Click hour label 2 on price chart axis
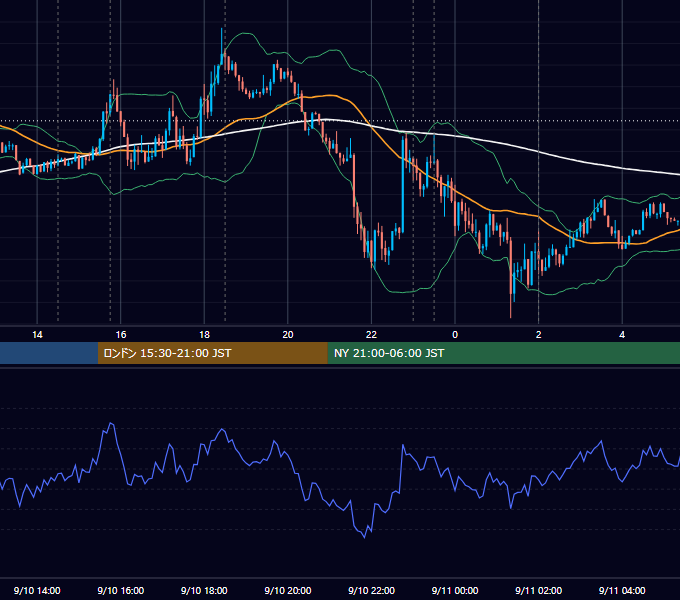Viewport: 680px width, 600px height. [x=539, y=335]
